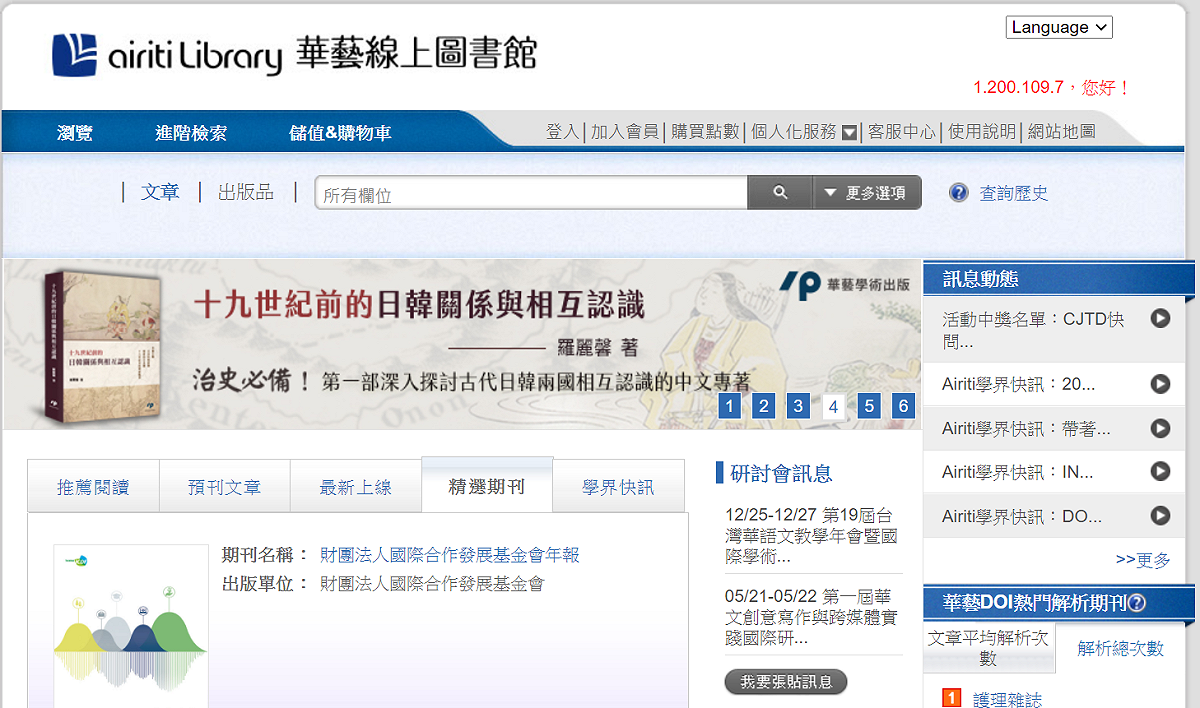Expand the 更多選項 search options

867,193
